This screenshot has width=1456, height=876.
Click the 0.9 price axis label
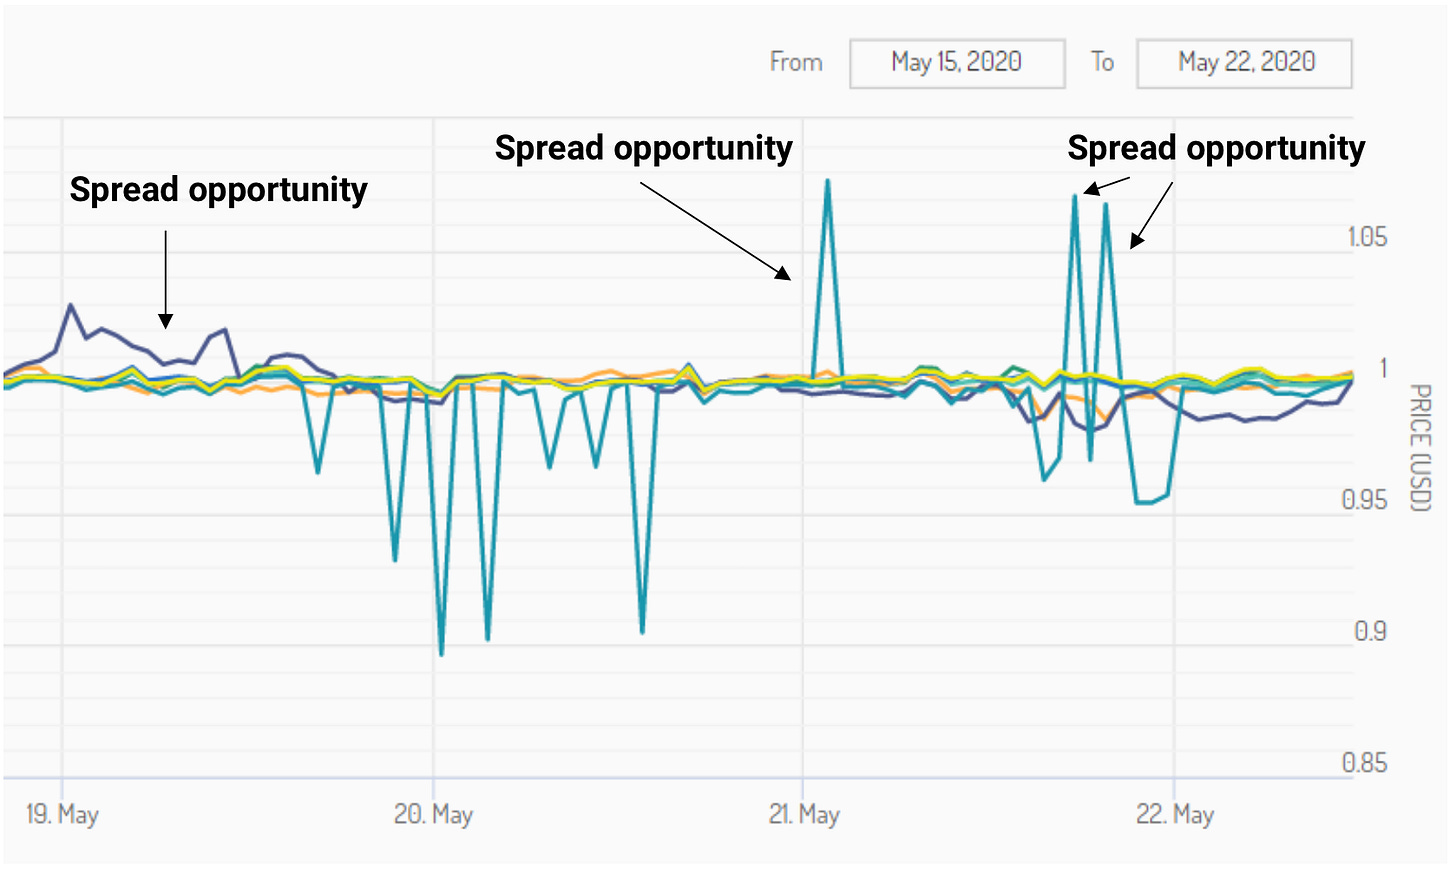(x=1370, y=631)
